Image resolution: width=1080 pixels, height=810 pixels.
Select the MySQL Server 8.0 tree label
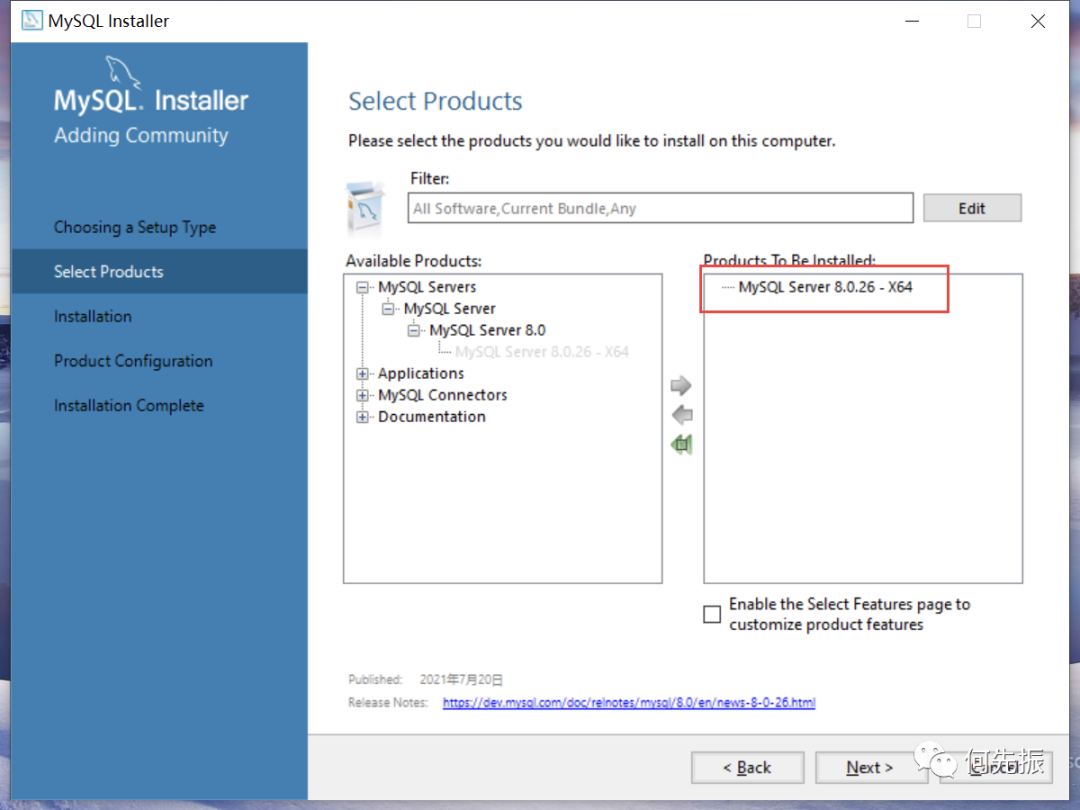point(488,331)
